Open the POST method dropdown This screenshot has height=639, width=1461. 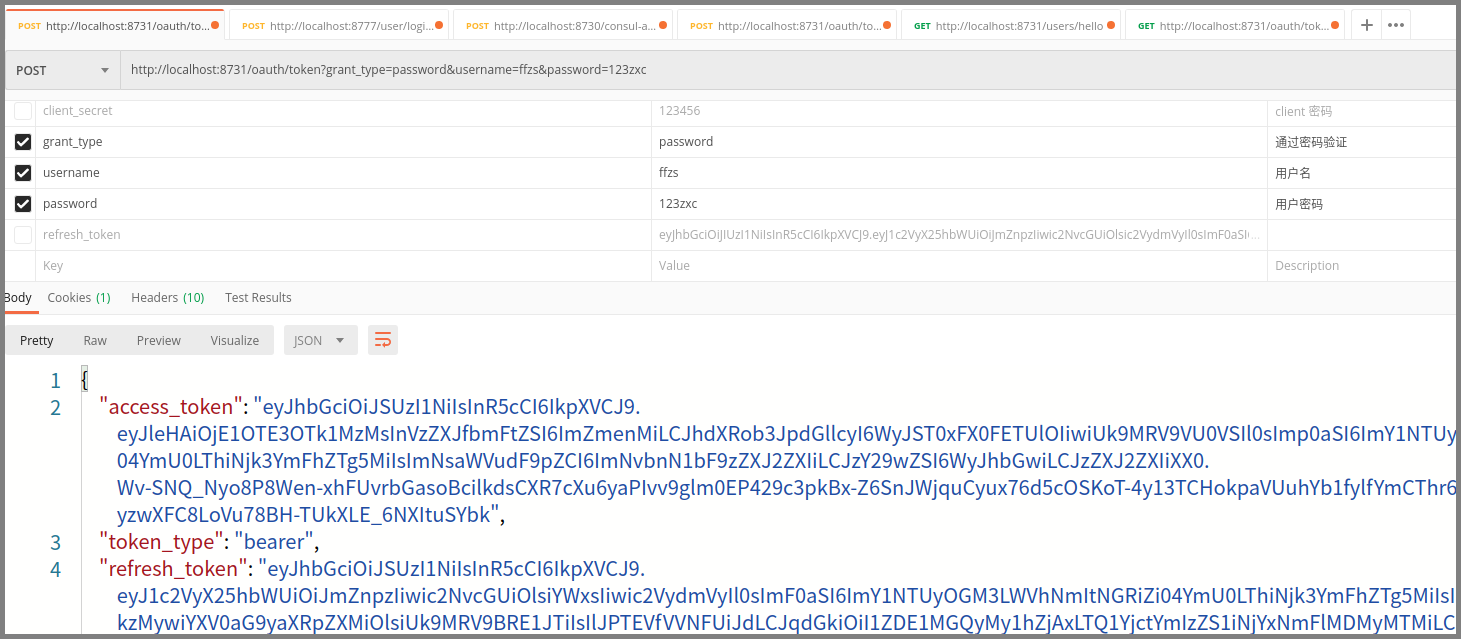point(62,70)
